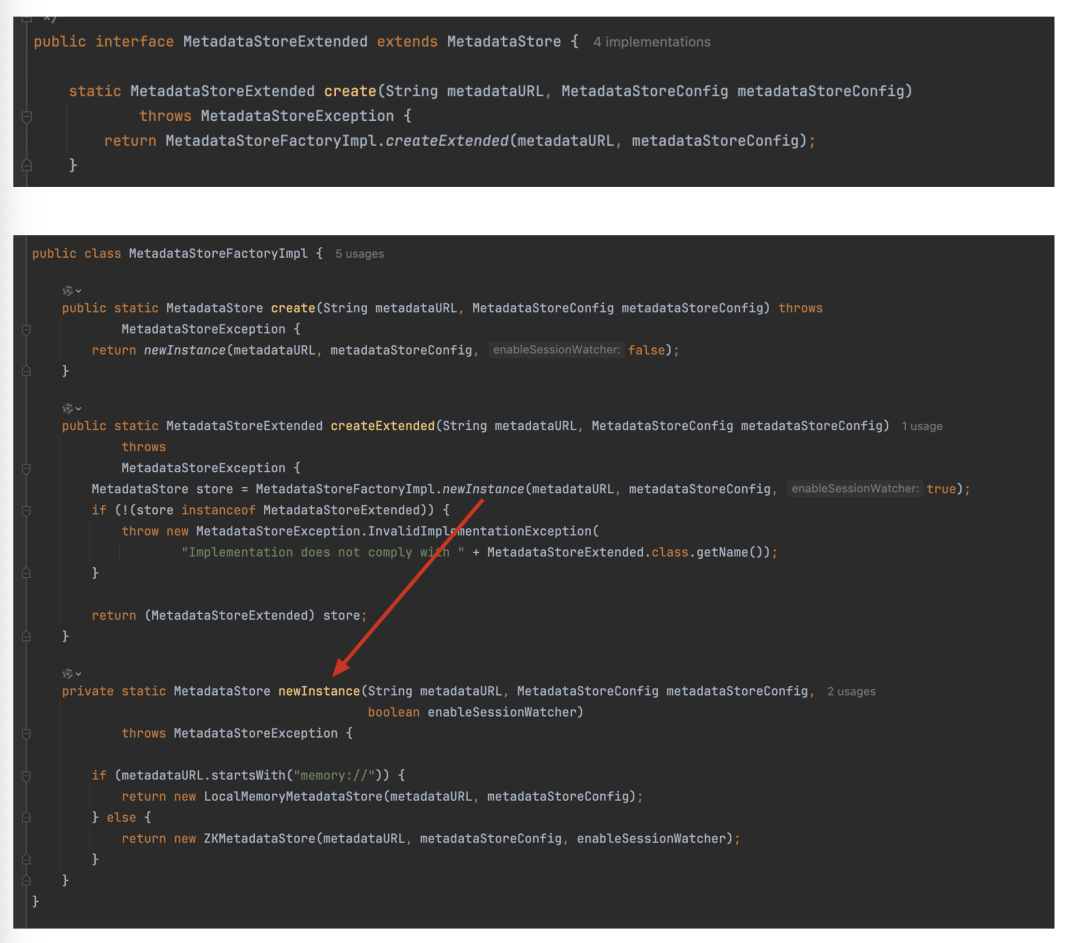The width and height of the screenshot is (1080, 943).
Task: Click fold end marker below ZKMetadataStore return line
Action: (x=26, y=860)
